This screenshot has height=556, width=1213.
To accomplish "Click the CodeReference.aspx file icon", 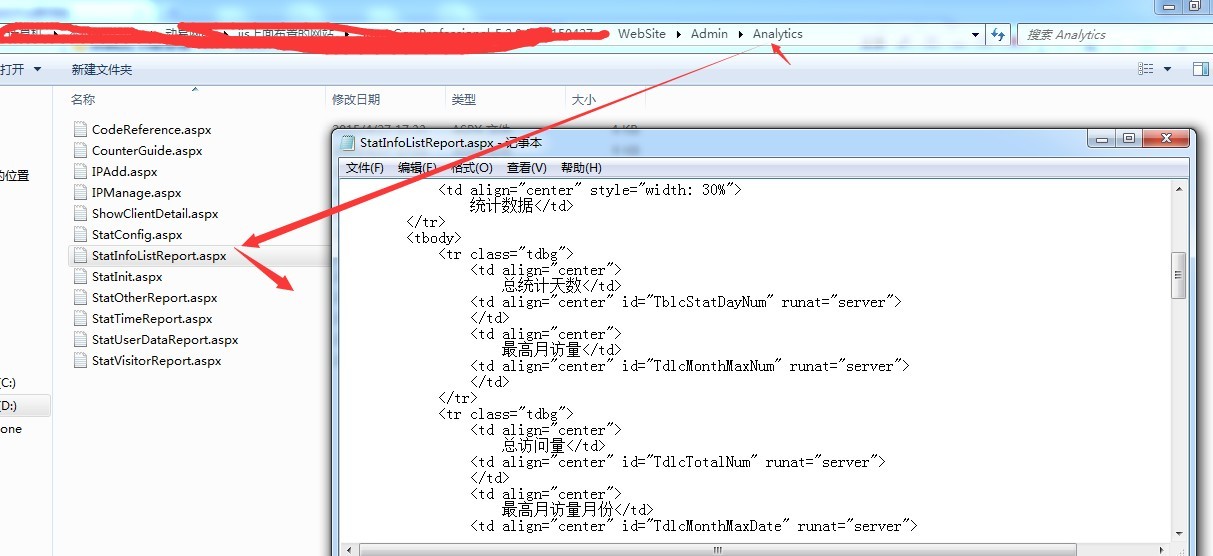I will 81,129.
